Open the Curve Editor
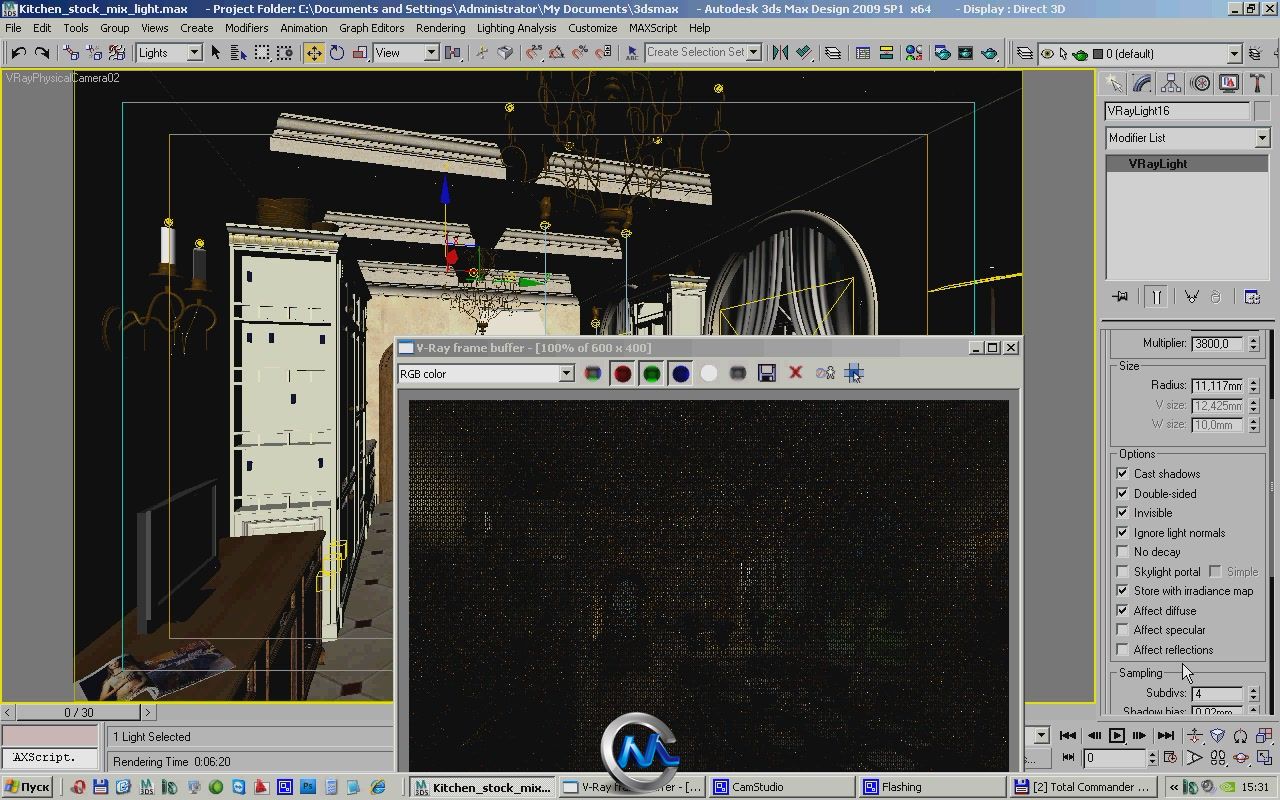 (x=862, y=53)
